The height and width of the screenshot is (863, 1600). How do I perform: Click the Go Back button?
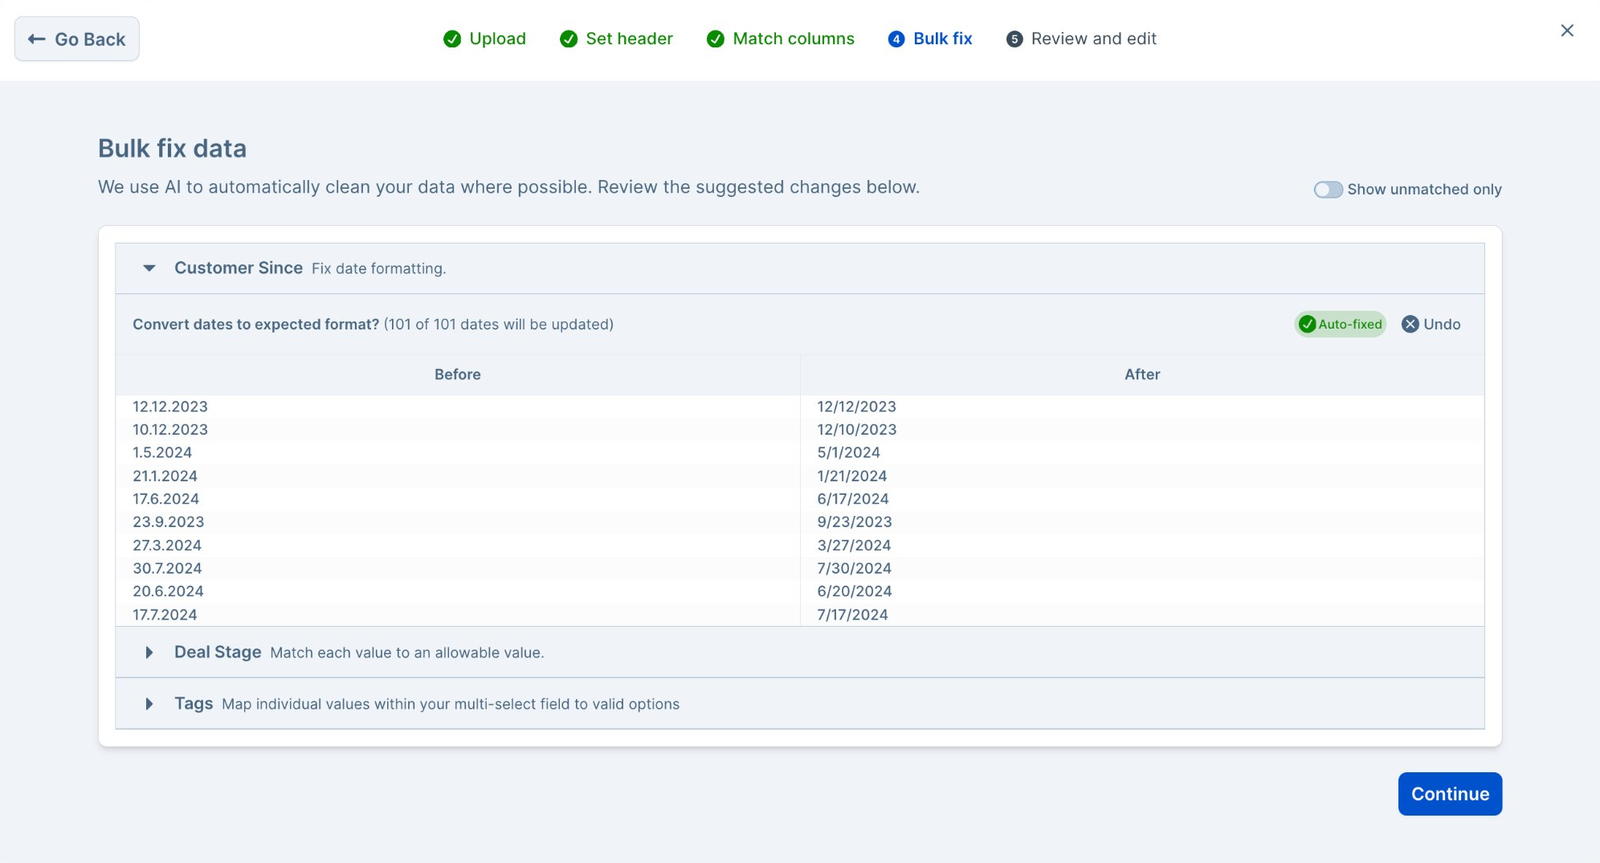click(x=77, y=39)
